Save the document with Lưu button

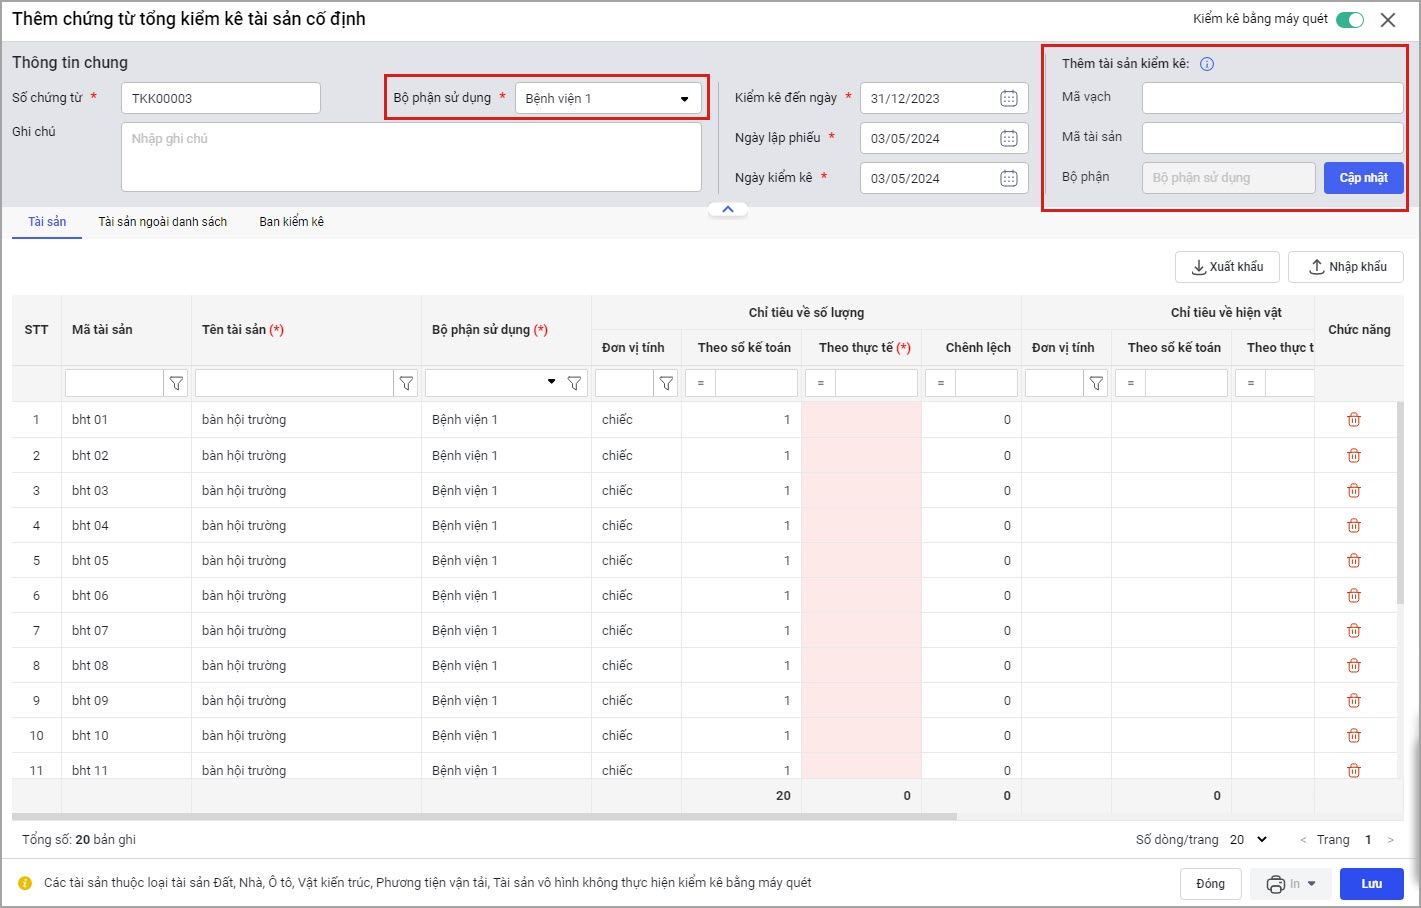pyautogui.click(x=1371, y=884)
